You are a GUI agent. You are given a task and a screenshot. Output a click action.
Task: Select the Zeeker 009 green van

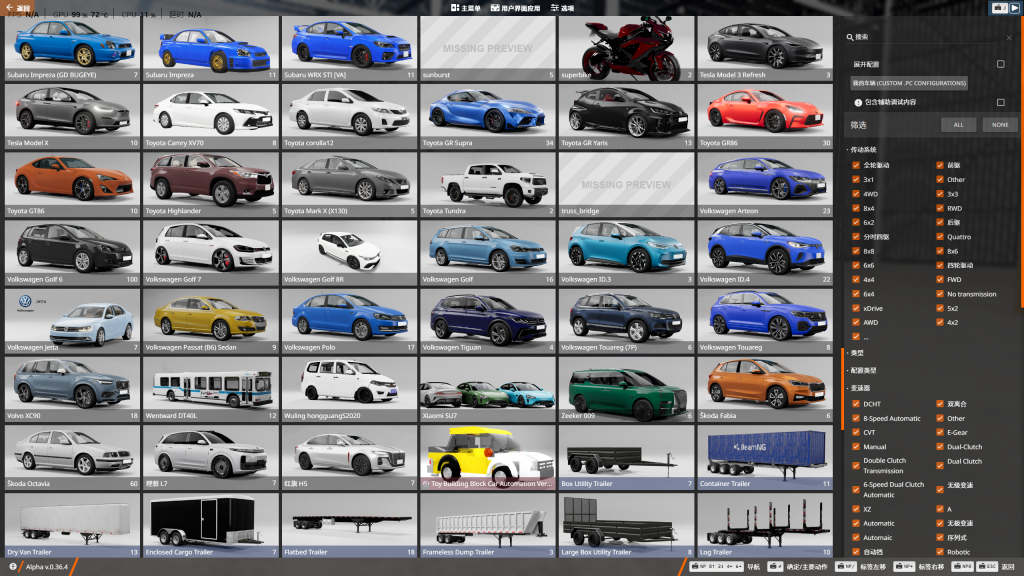click(x=626, y=389)
